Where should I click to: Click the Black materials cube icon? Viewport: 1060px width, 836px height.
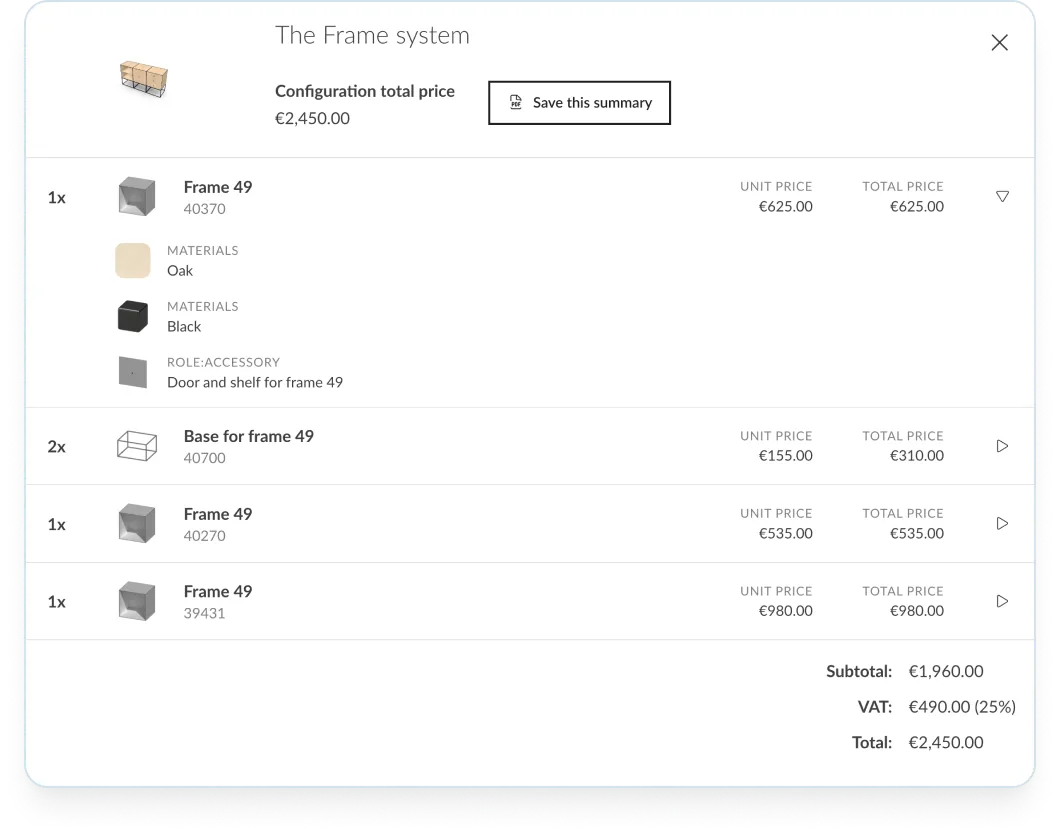(x=133, y=315)
